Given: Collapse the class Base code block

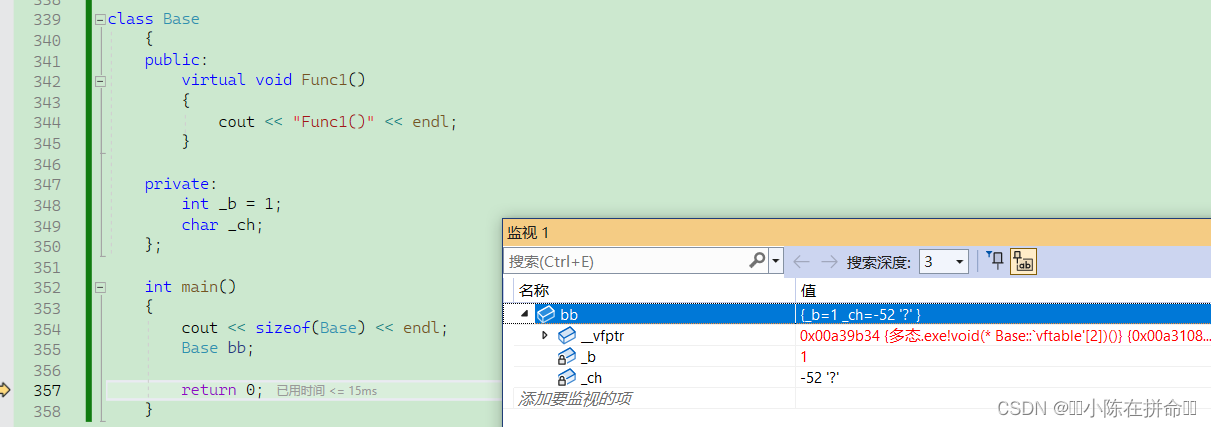Looking at the screenshot, I should (100, 19).
